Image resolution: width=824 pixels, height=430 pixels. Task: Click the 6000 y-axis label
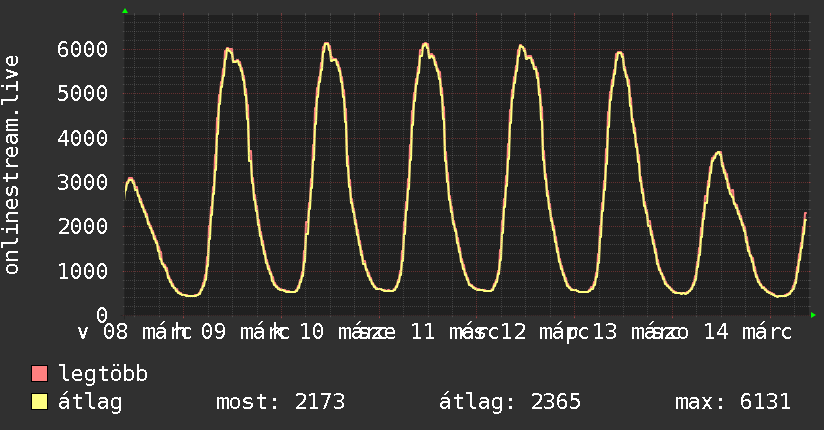pos(83,49)
